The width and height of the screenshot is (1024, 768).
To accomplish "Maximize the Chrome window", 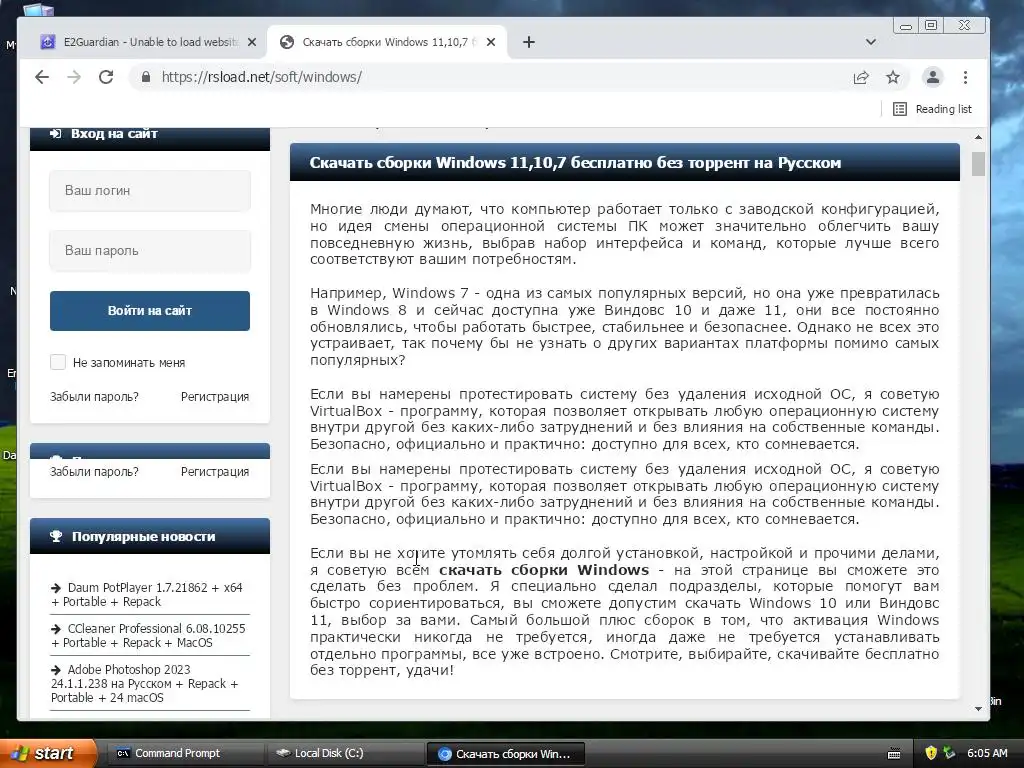I will tap(931, 25).
